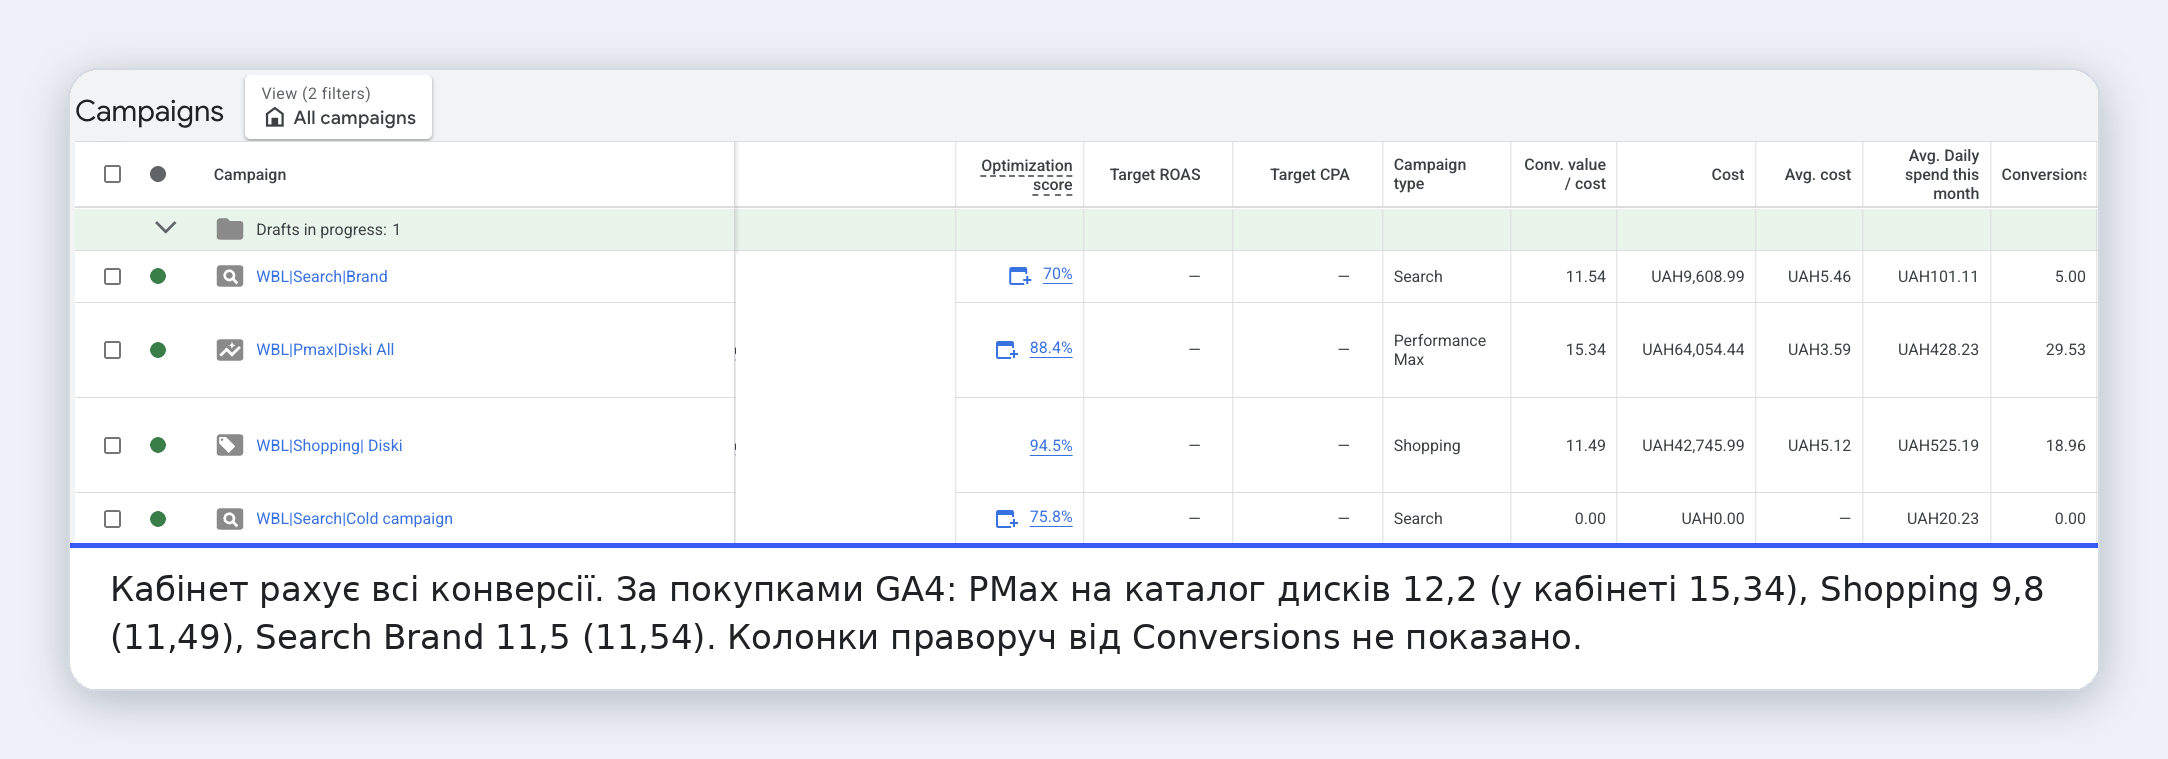Screen dimensions: 2168x759
Task: Click the Target CPA column header
Action: (x=1310, y=174)
